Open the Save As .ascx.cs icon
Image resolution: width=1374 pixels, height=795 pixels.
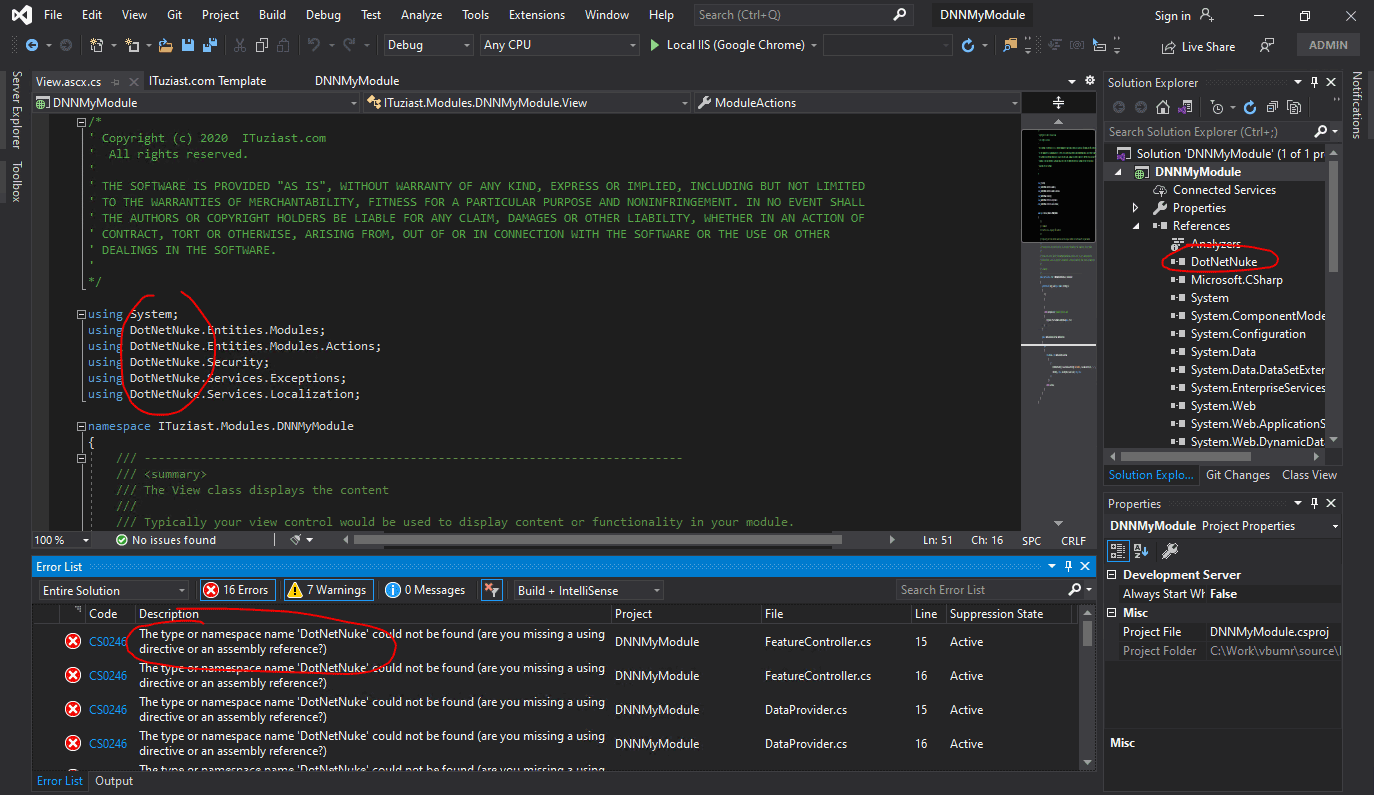188,45
